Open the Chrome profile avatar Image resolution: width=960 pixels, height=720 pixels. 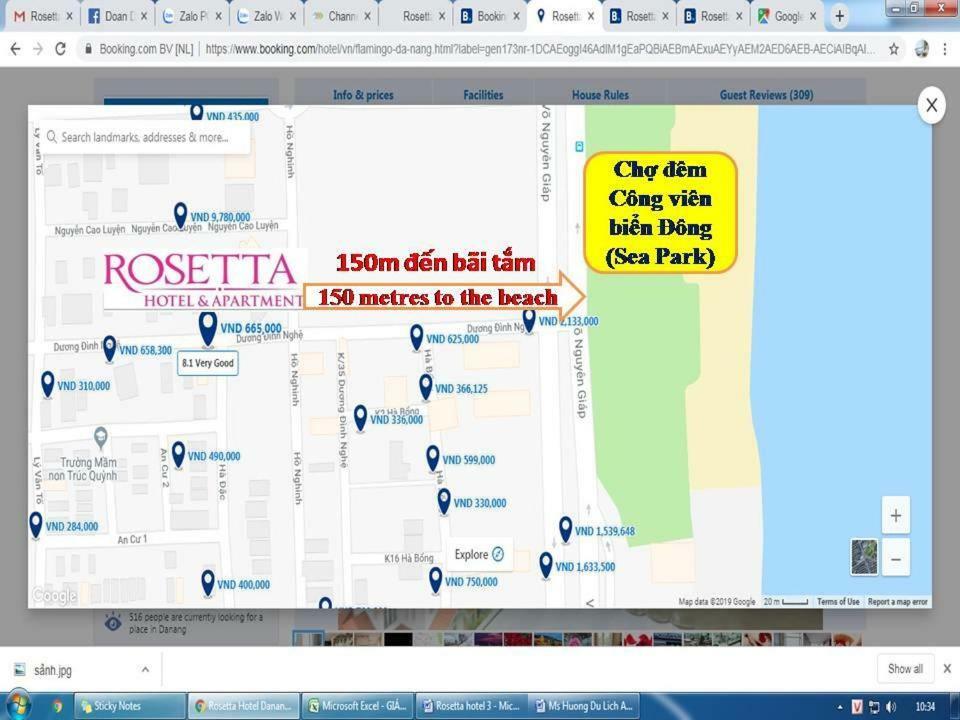(x=921, y=49)
